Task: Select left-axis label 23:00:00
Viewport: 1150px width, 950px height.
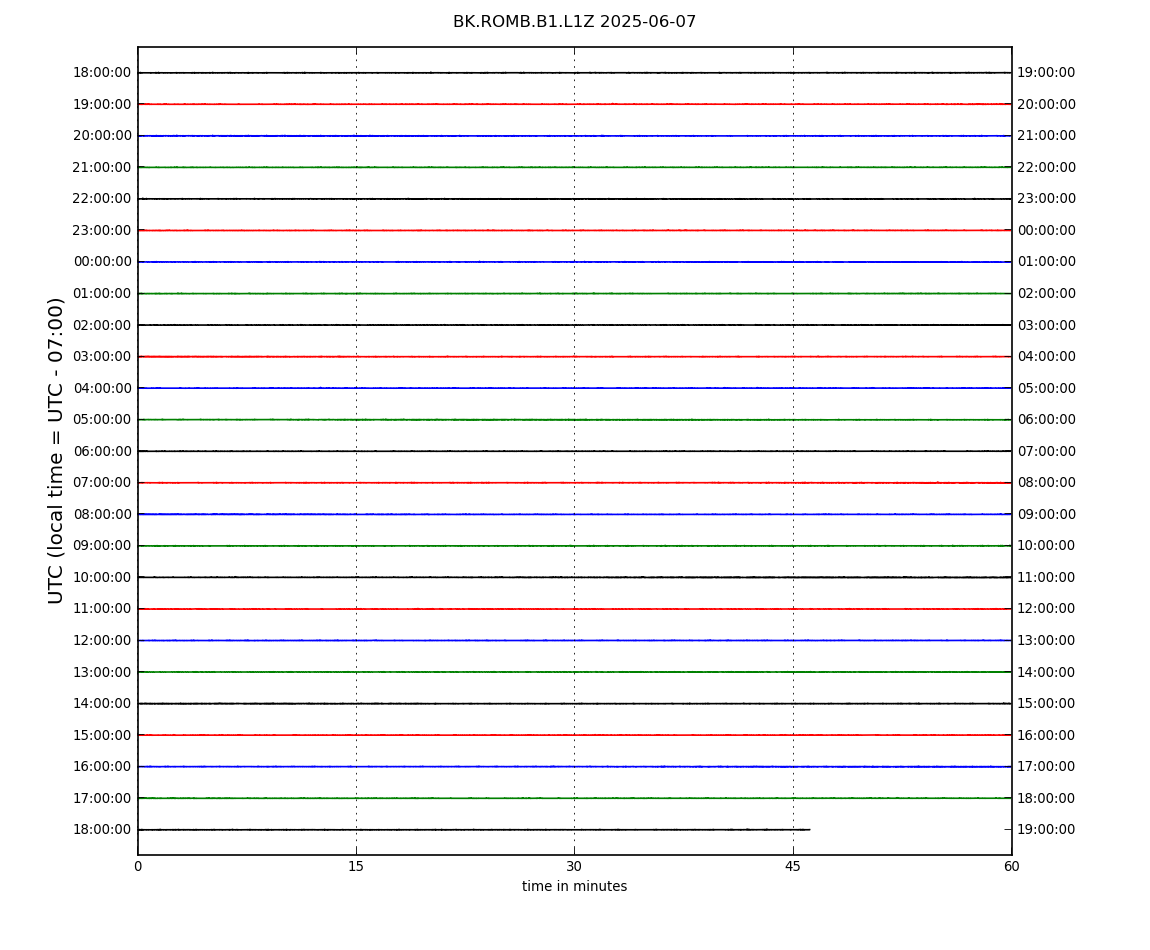Action: coord(102,230)
